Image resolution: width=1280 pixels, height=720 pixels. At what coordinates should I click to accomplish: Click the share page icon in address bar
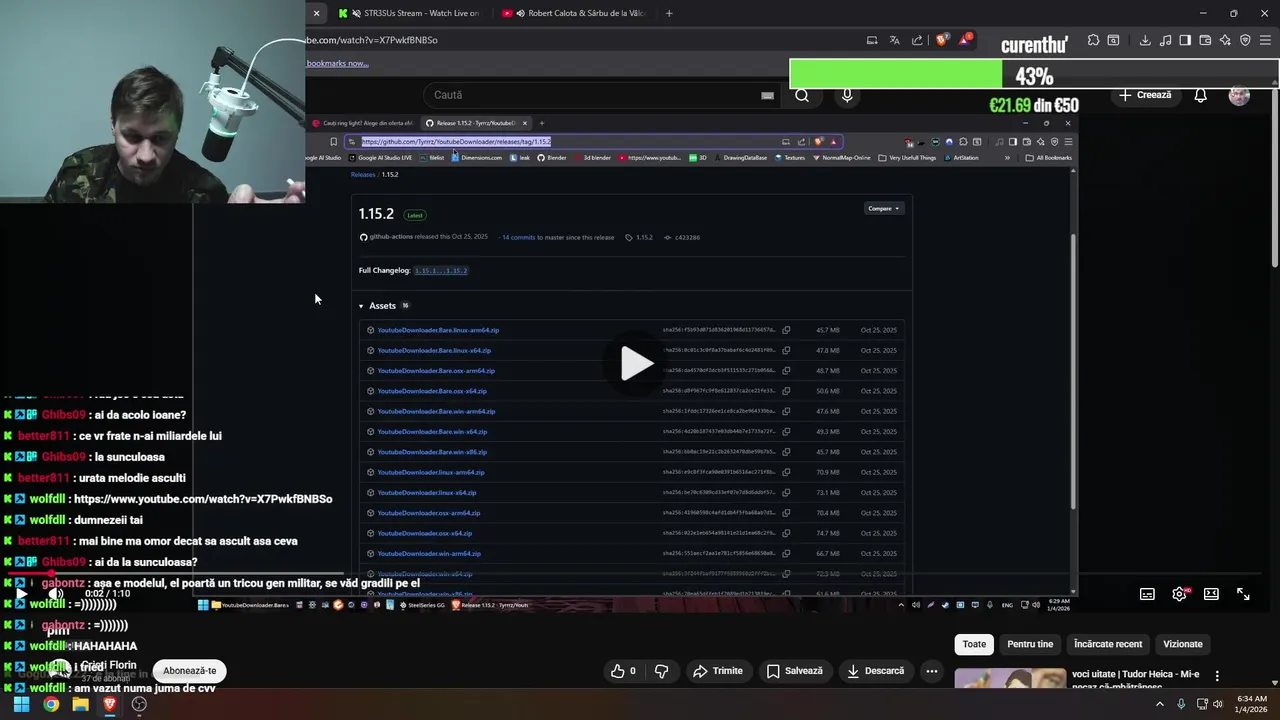click(918, 40)
